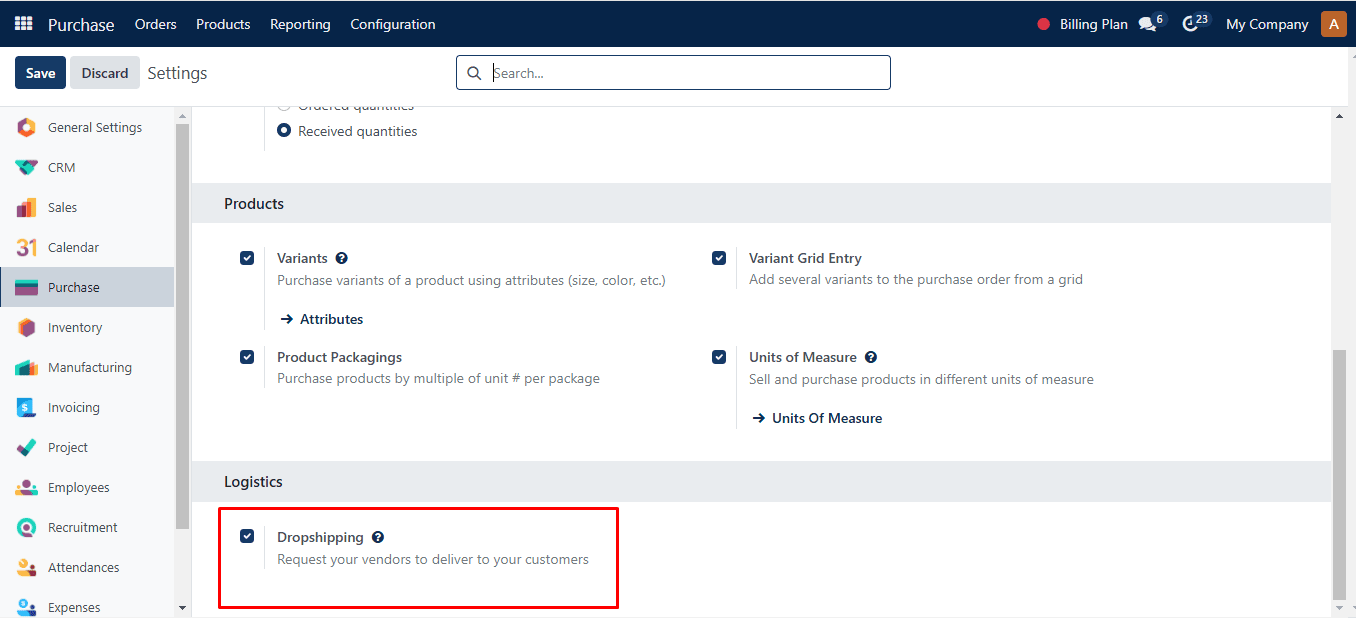Select the Sales sidebar icon
The width and height of the screenshot is (1356, 618).
click(x=27, y=207)
